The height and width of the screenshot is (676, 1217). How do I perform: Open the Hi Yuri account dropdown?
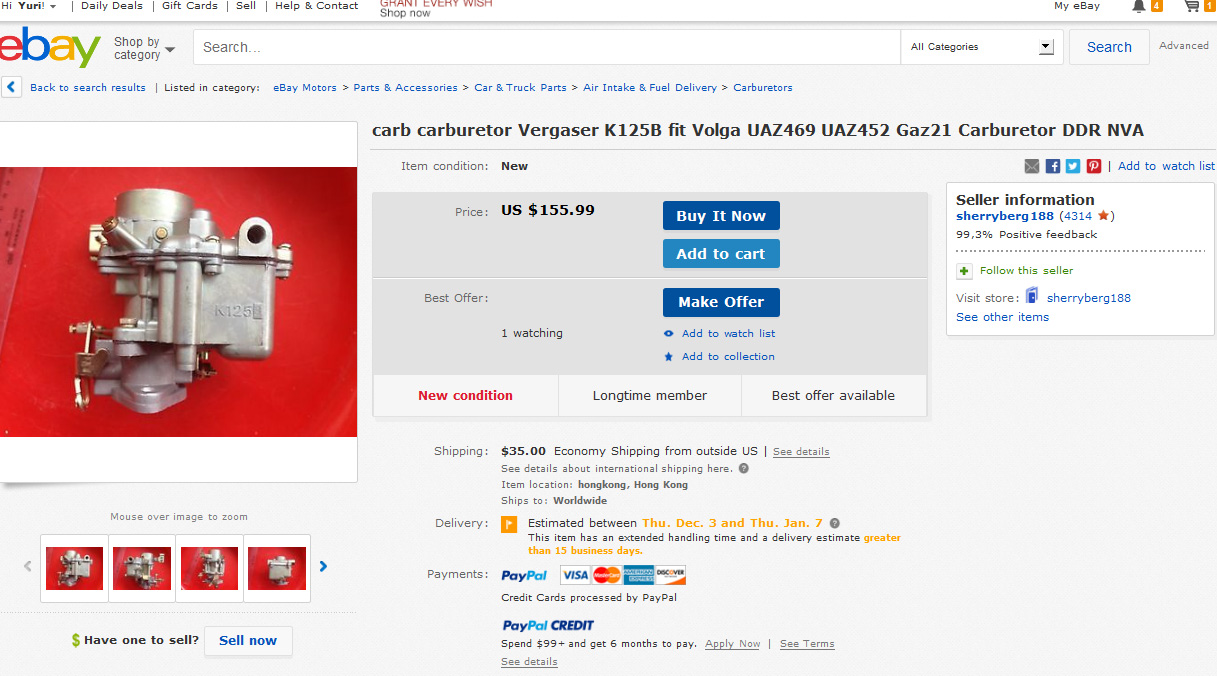click(x=29, y=6)
